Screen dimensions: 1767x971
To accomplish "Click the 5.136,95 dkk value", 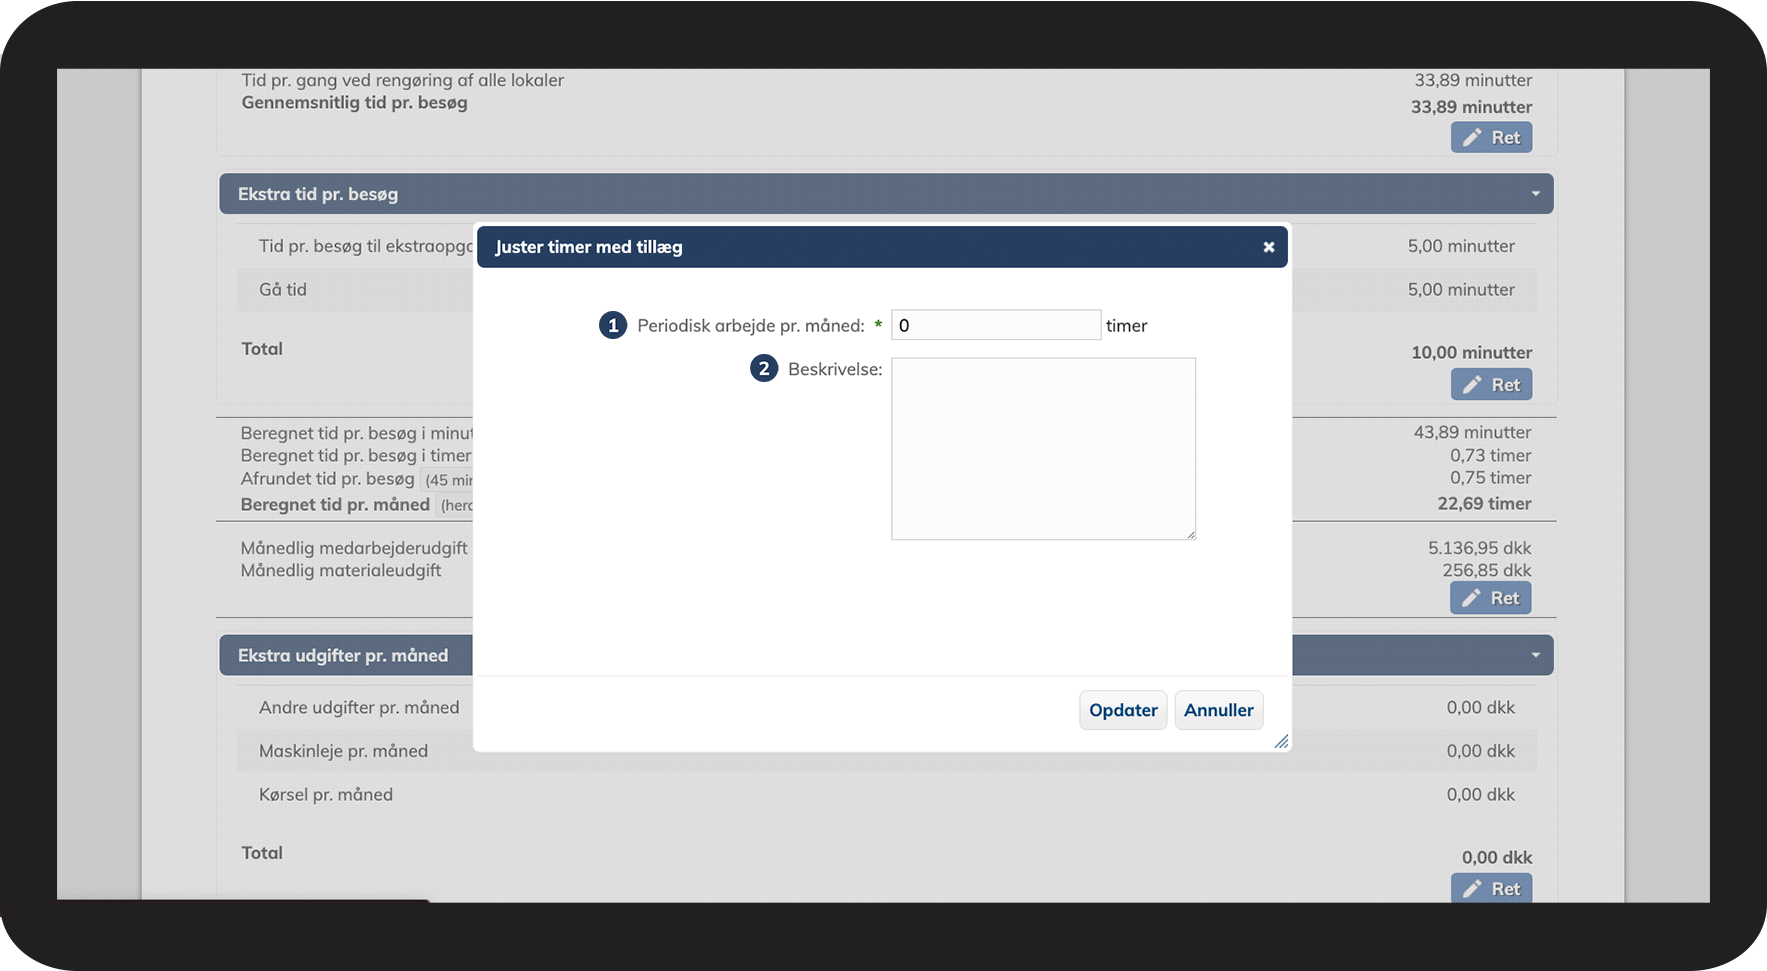I will (x=1479, y=548).
